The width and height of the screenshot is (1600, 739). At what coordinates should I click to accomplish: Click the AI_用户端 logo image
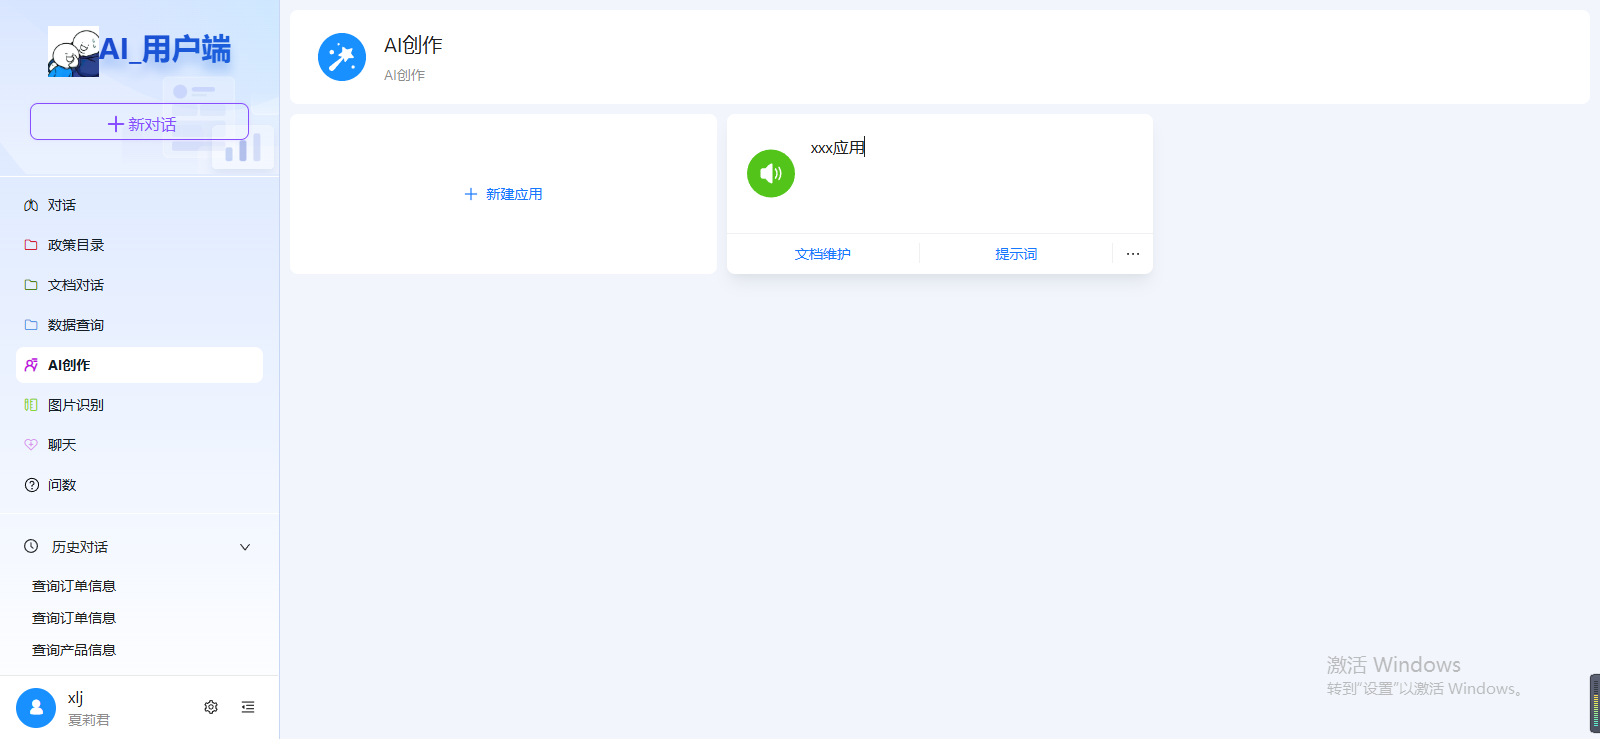tap(74, 52)
